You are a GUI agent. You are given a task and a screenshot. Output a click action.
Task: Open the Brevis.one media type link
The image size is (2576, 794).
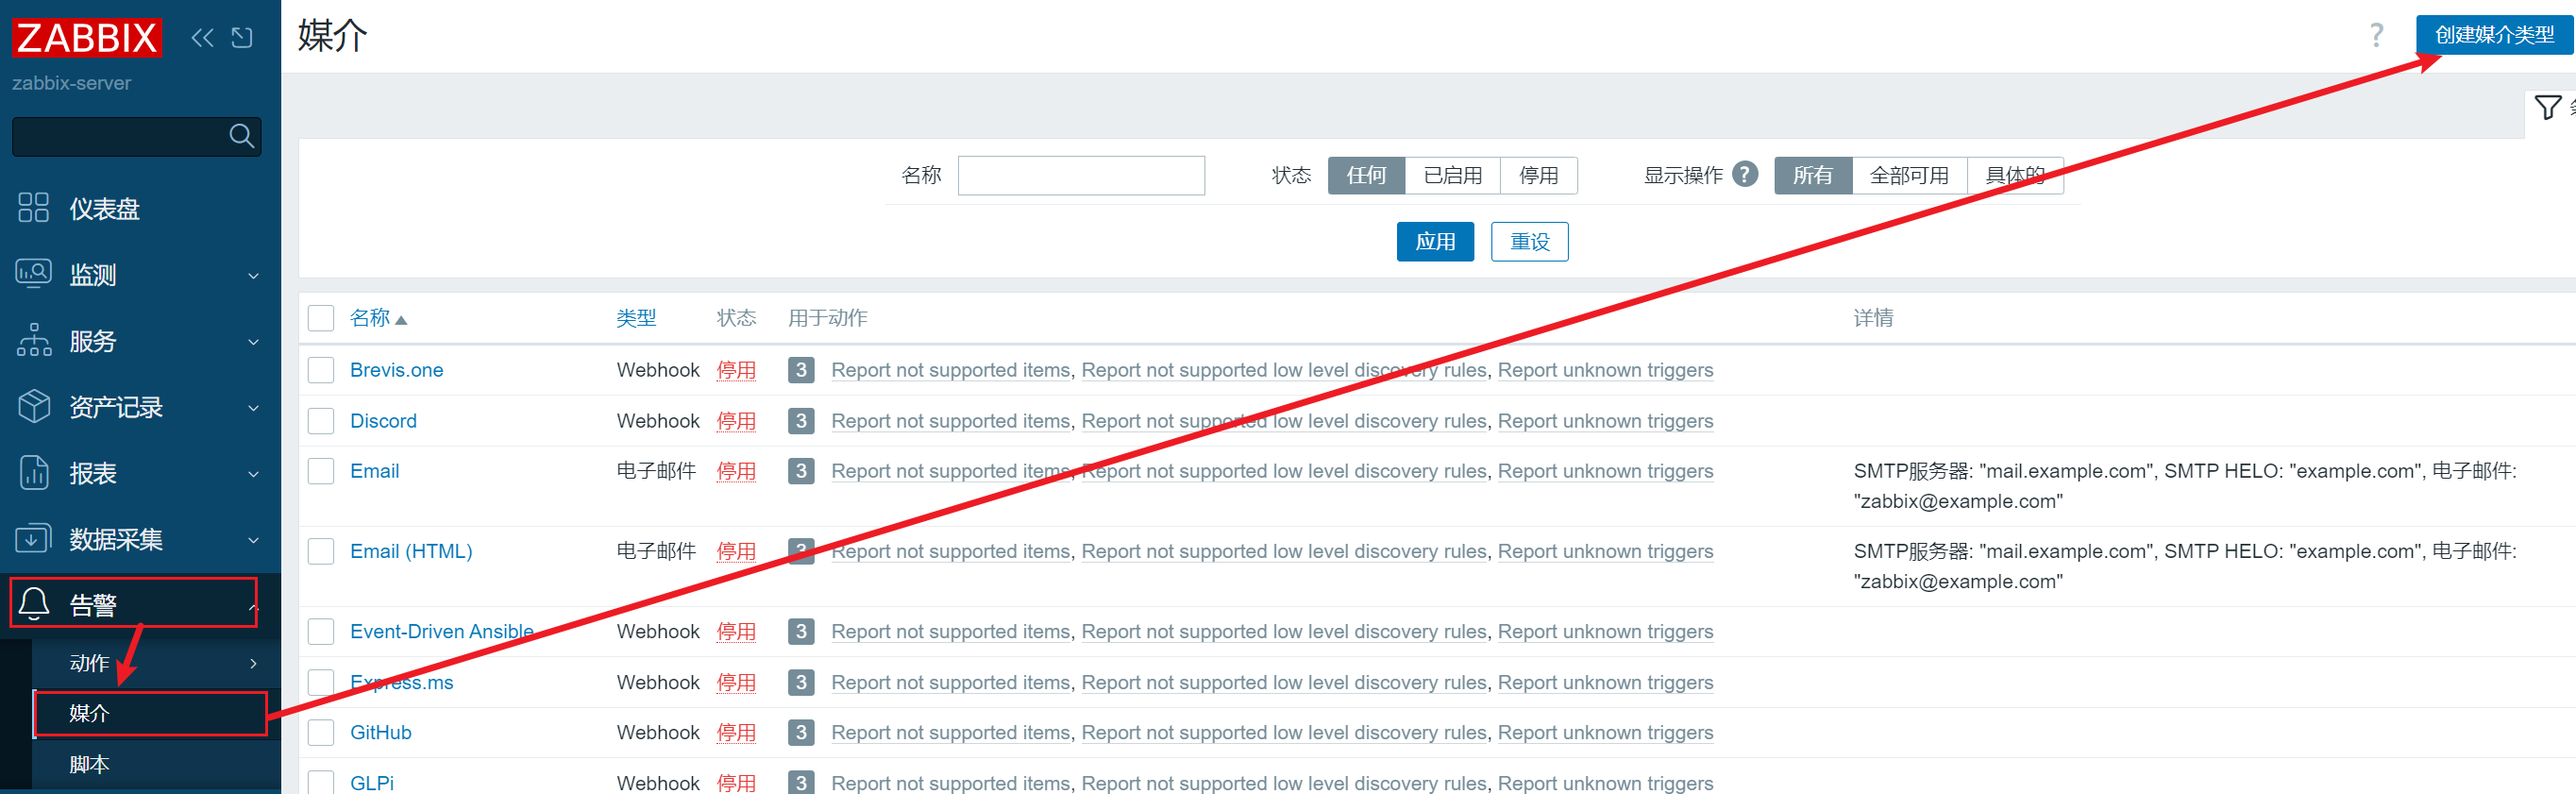[396, 370]
